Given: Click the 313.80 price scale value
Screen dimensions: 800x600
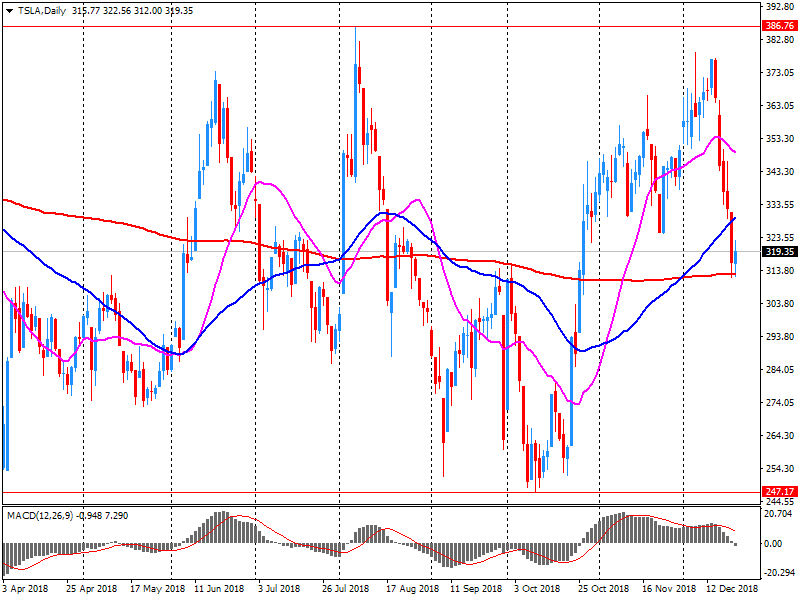Looking at the screenshot, I should [780, 270].
